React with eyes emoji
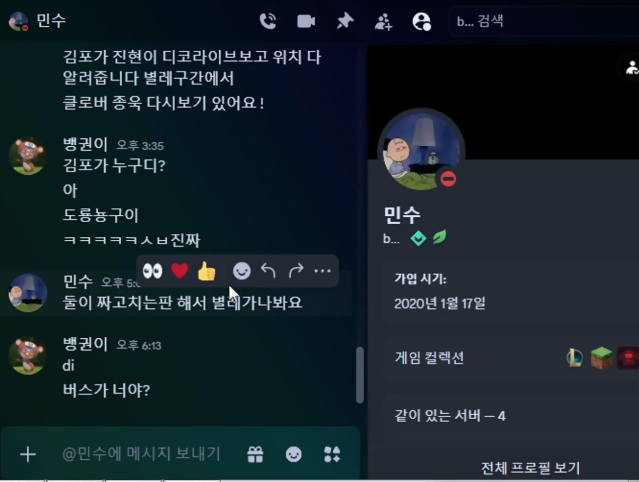Screen dimensions: 639x482 (152, 271)
